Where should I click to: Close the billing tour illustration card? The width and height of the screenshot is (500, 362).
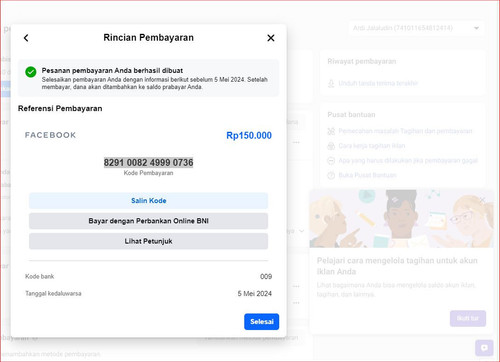pos(482,200)
